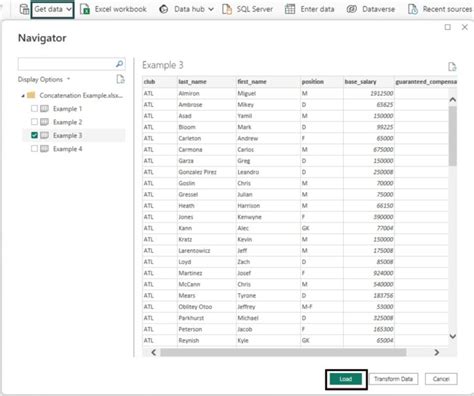
Task: Open Recent sources
Action: click(447, 9)
